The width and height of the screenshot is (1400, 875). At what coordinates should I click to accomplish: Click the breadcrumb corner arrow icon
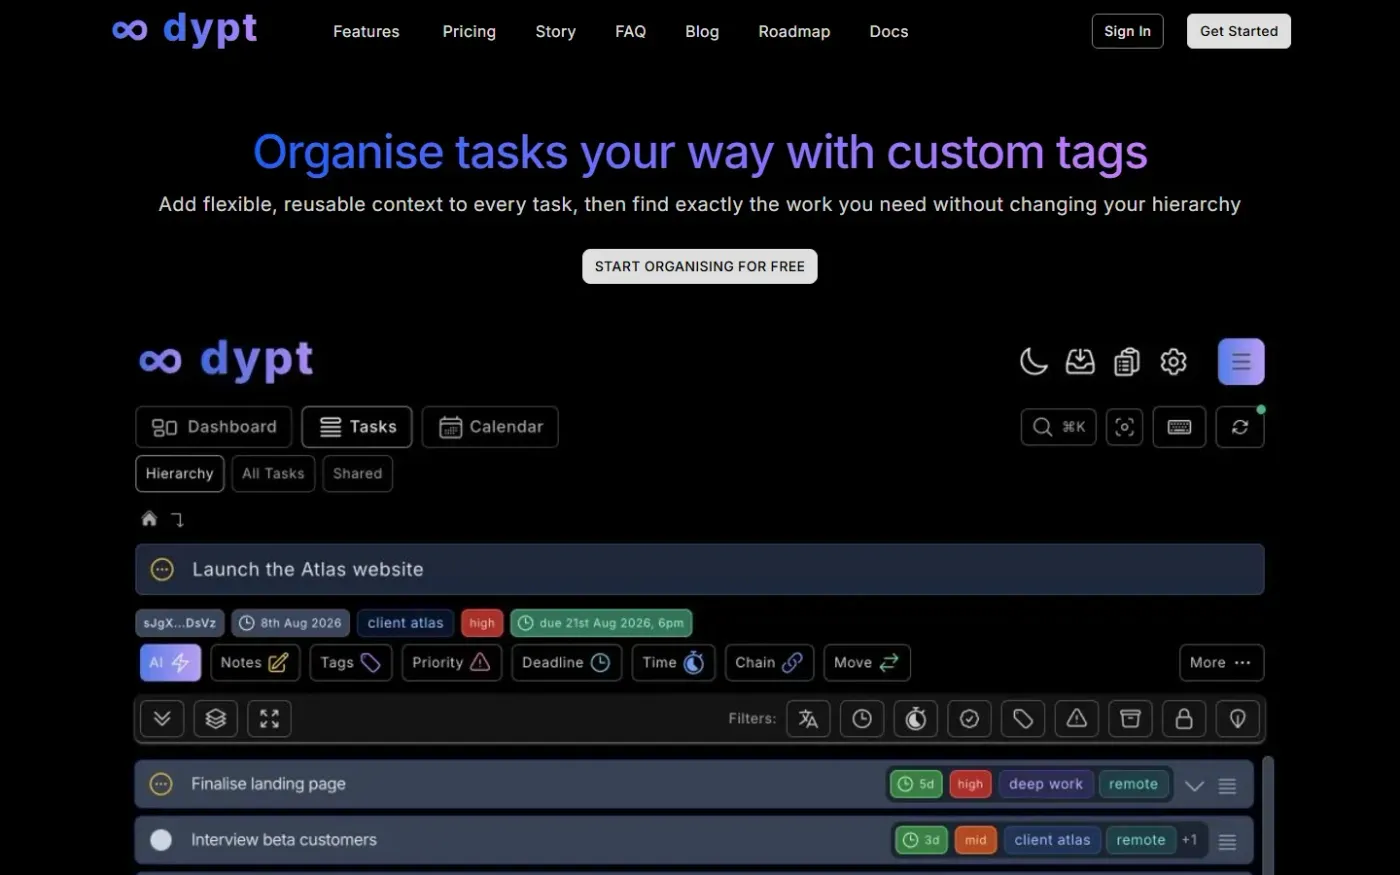[177, 519]
